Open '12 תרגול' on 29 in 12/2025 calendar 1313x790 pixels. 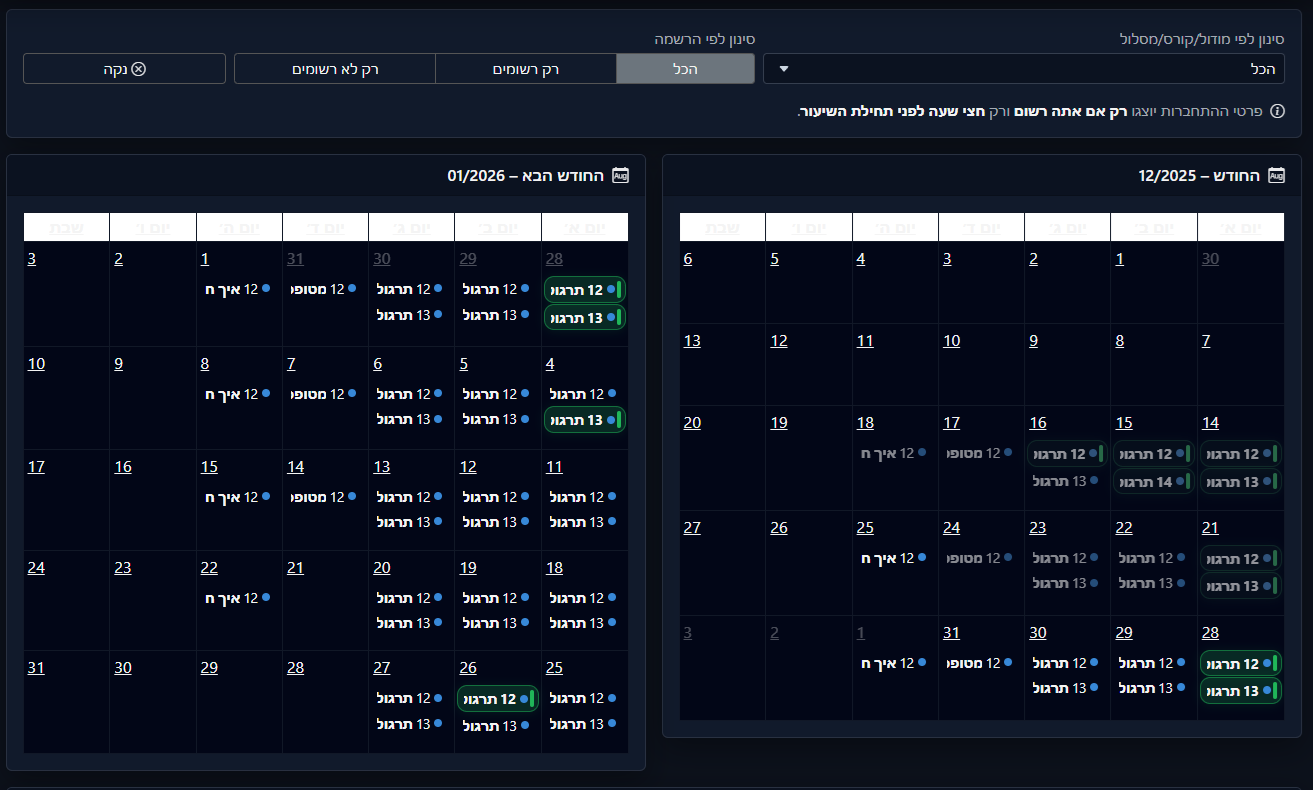tap(1153, 663)
